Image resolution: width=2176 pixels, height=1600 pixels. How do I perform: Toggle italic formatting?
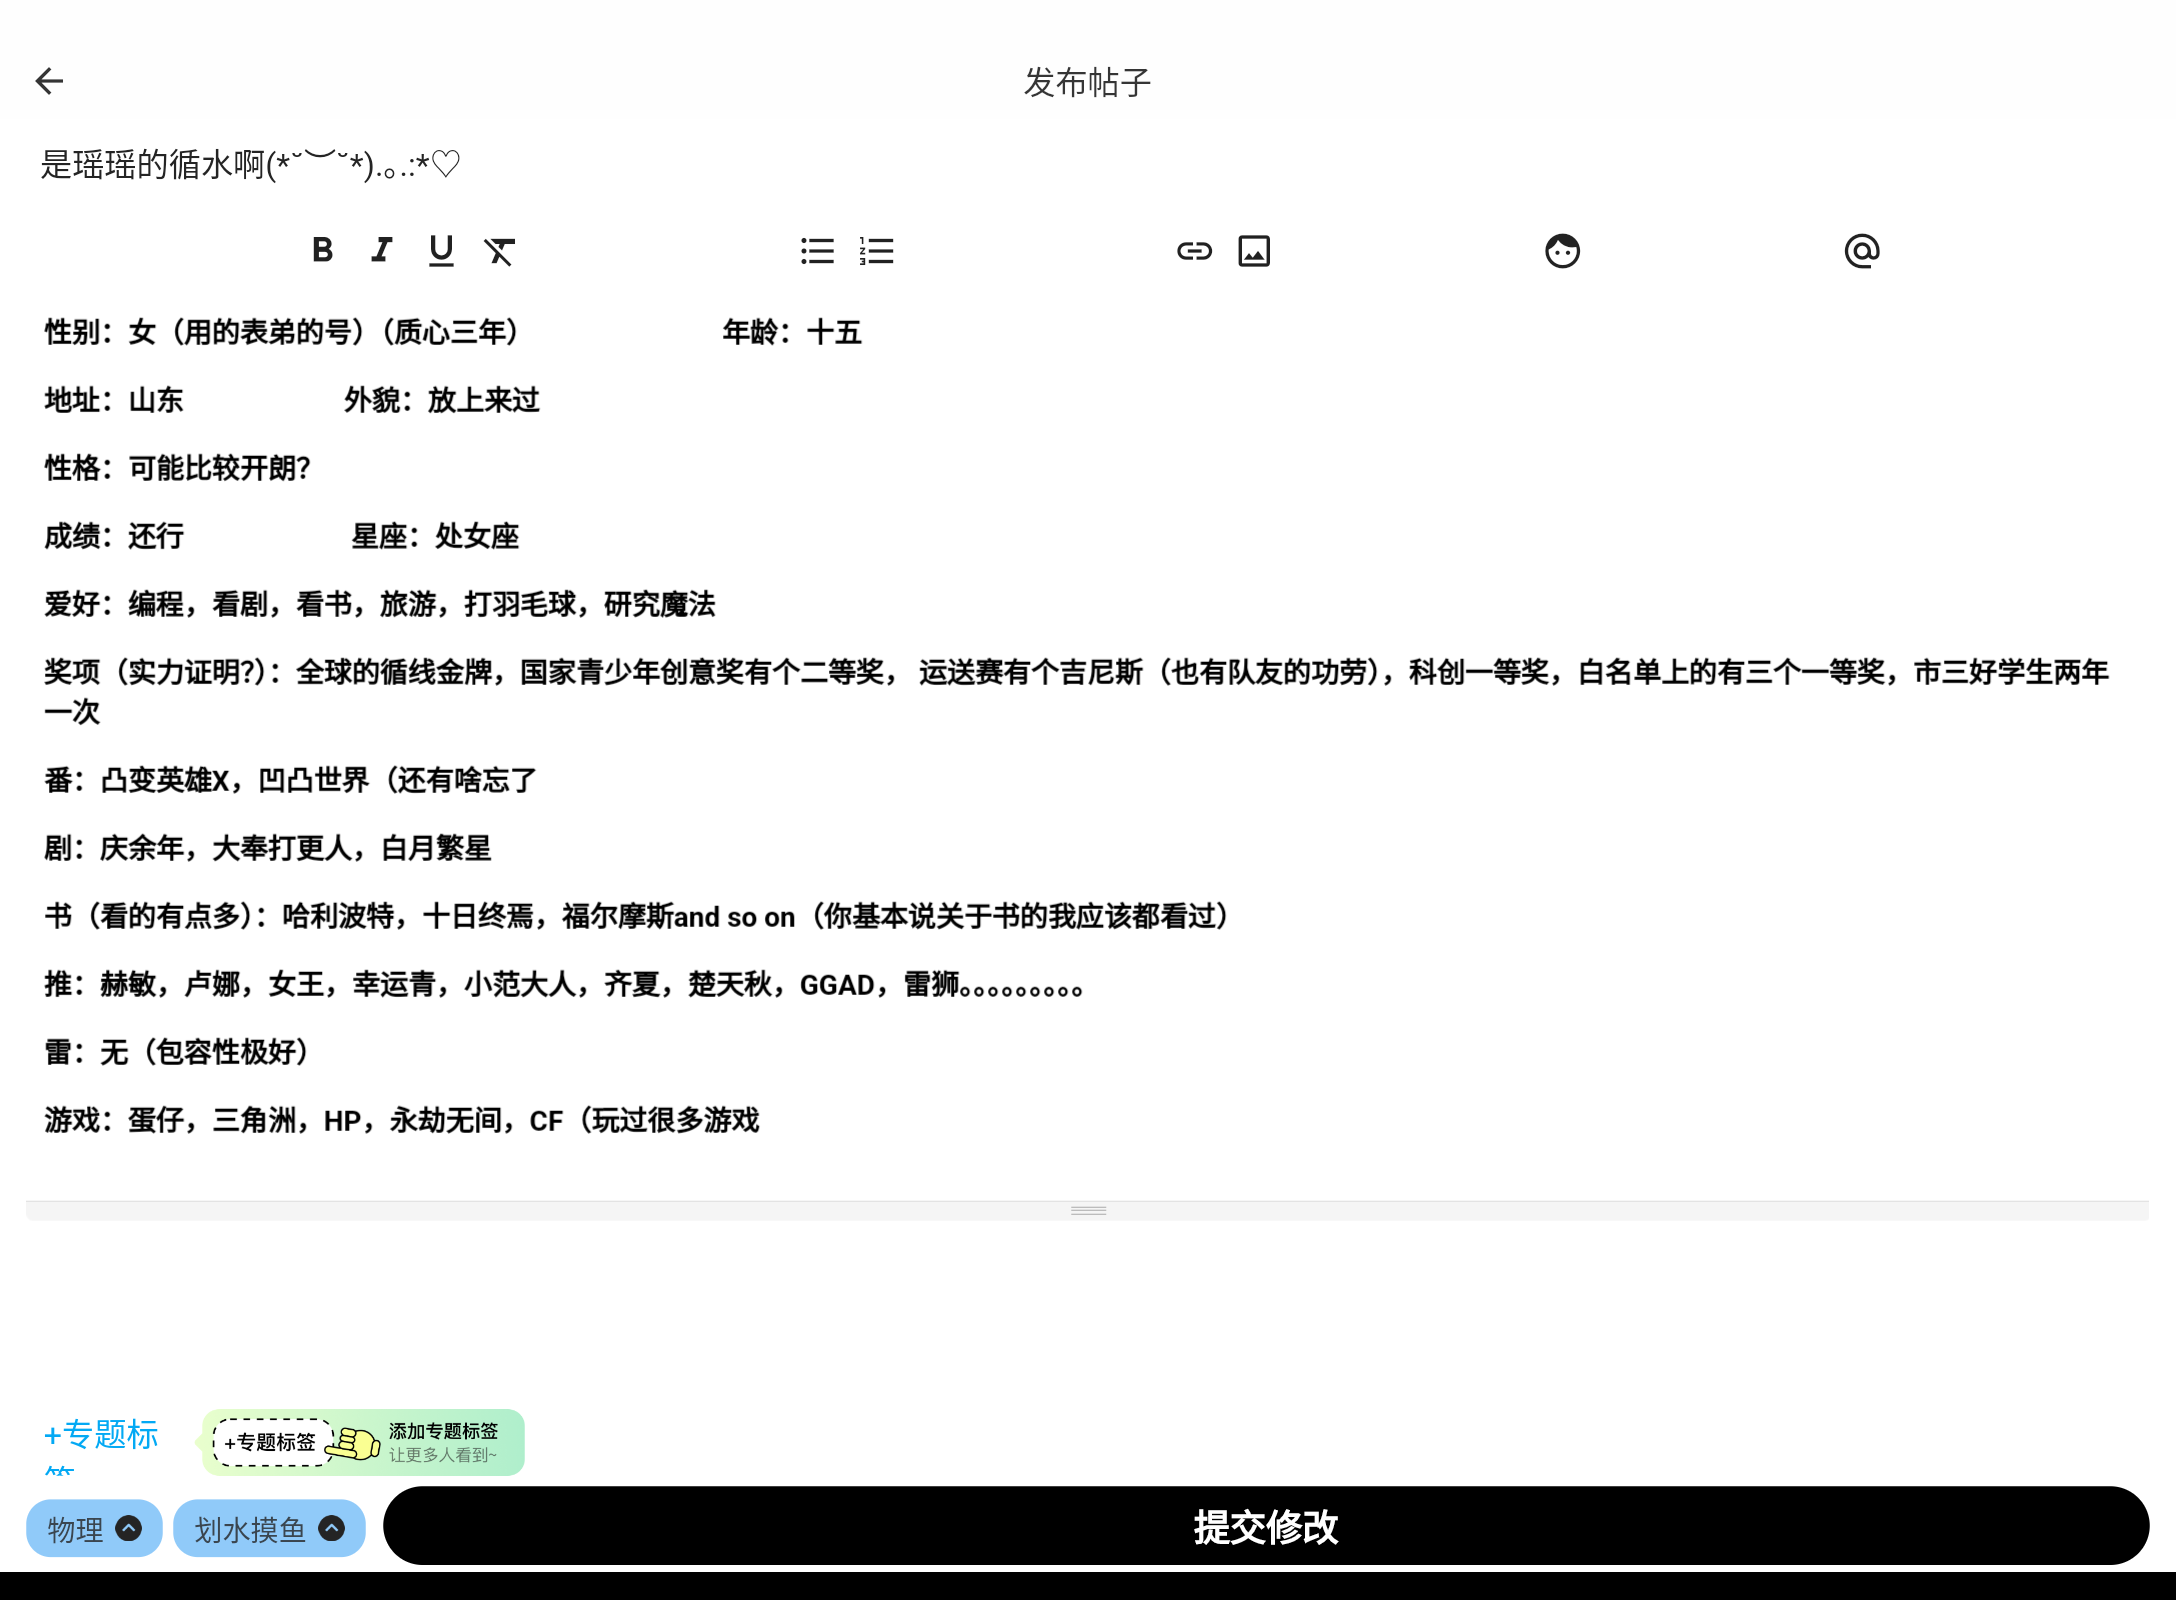(381, 250)
